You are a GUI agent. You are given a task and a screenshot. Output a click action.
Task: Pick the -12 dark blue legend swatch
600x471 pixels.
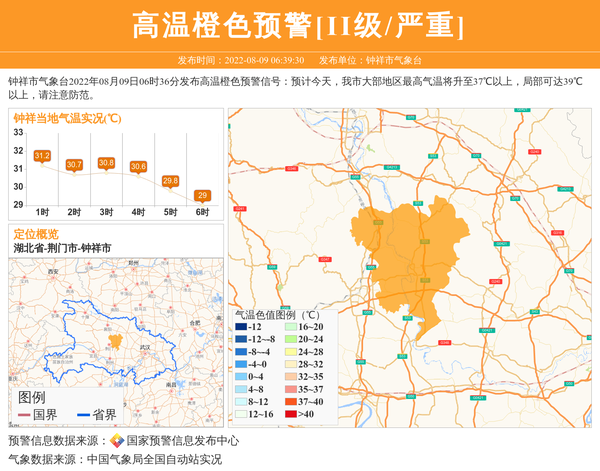click(241, 327)
